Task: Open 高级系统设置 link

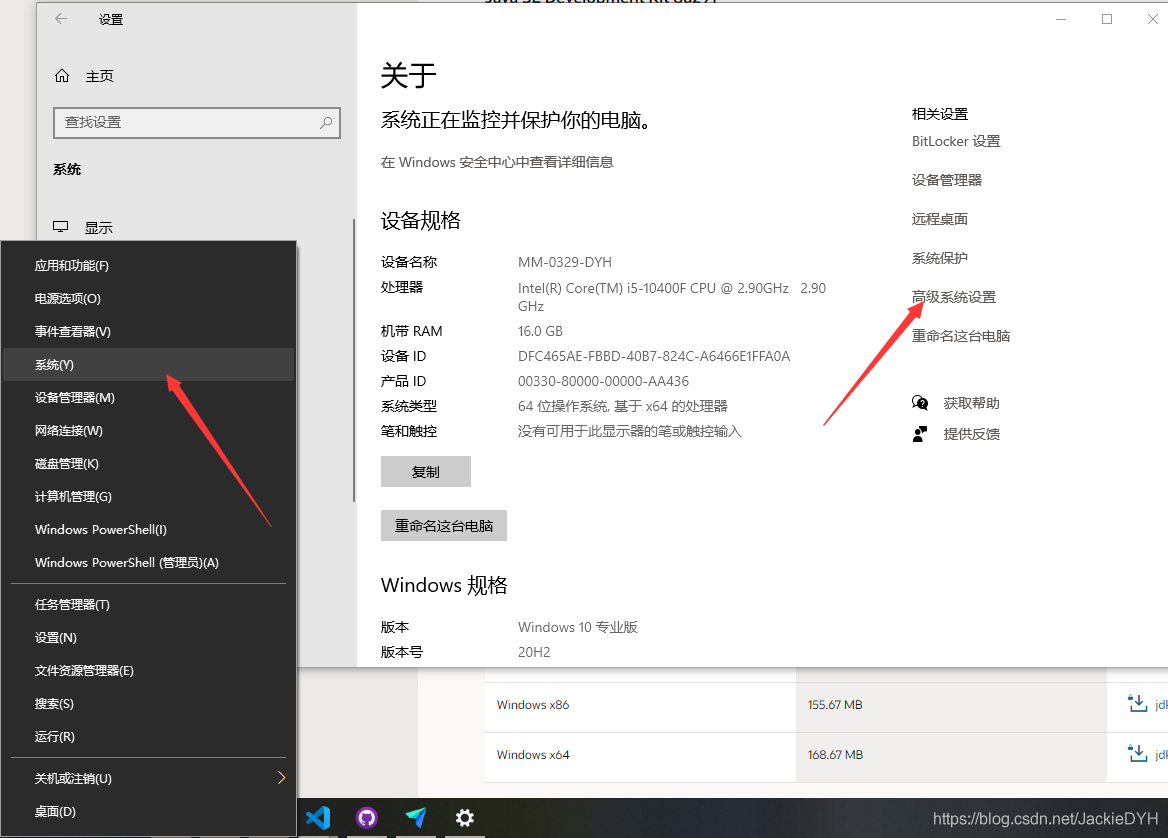Action: [953, 297]
